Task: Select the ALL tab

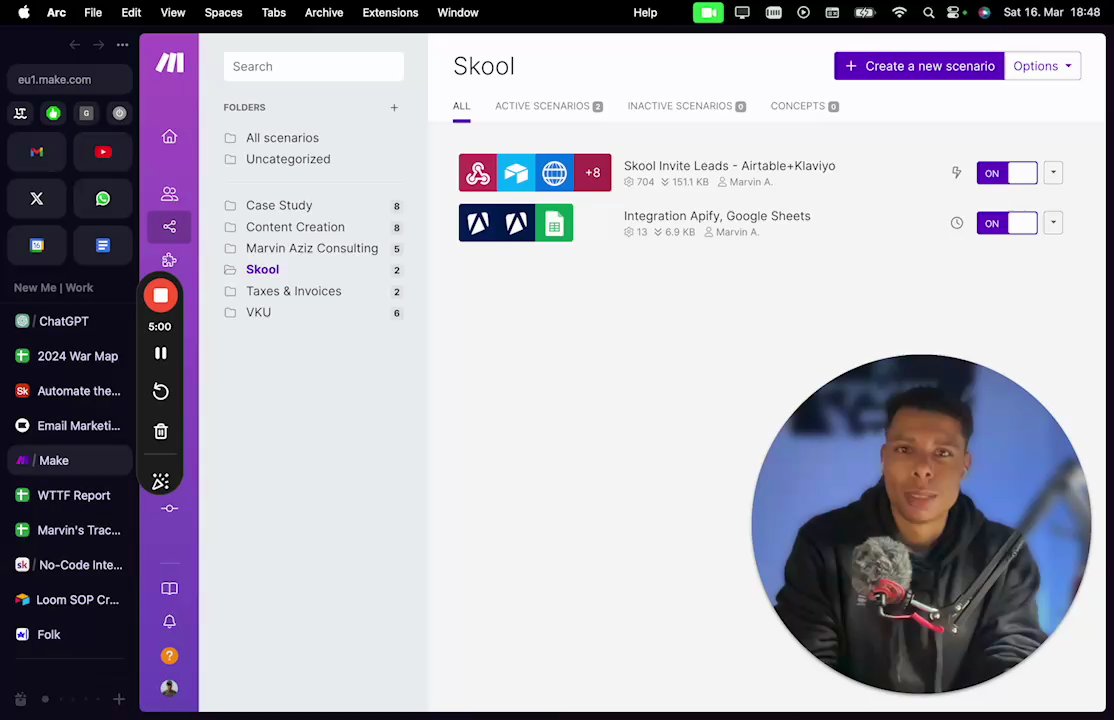Action: [462, 107]
